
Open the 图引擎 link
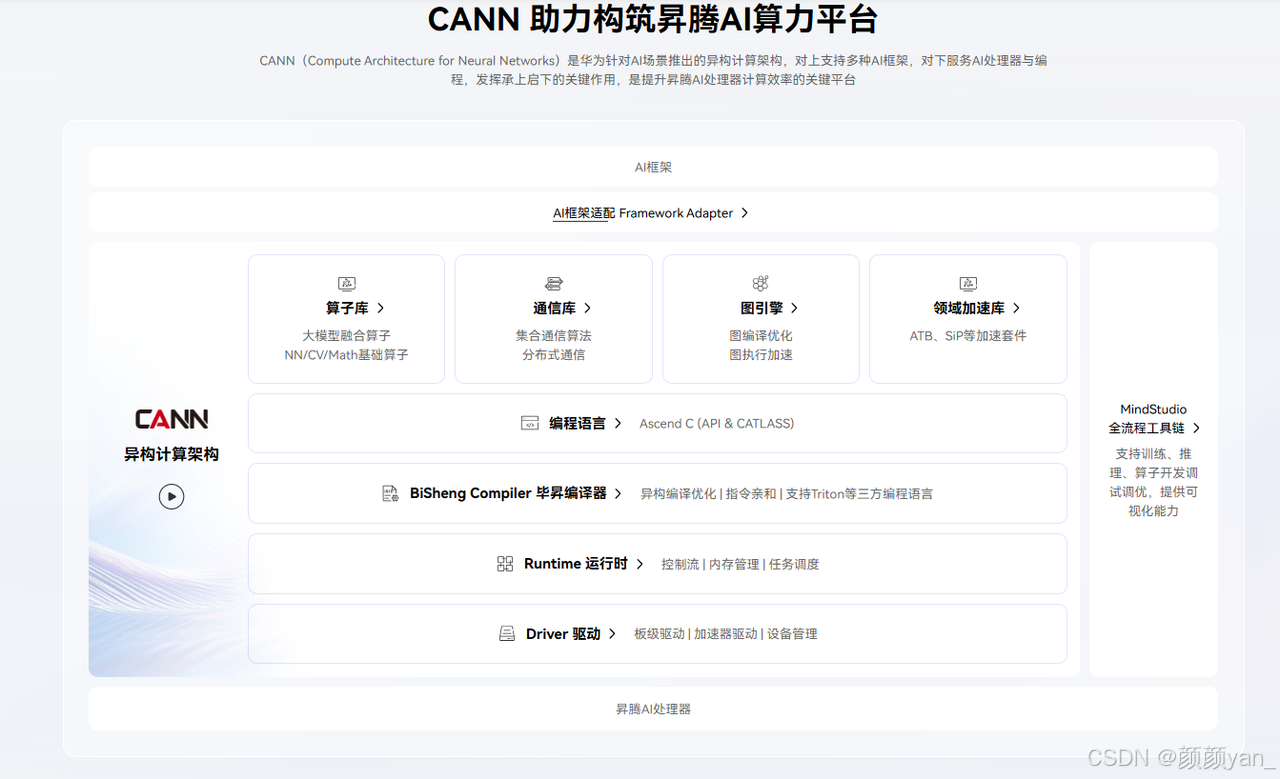[x=761, y=308]
